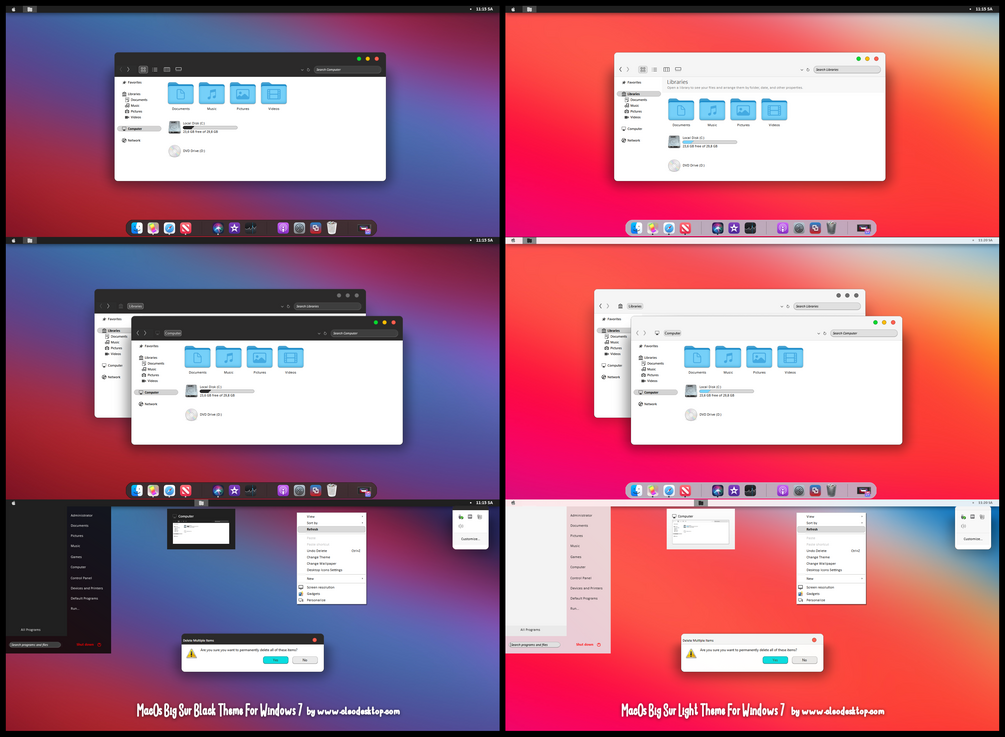The width and height of the screenshot is (1005, 737).
Task: Open Music folder in light Computer window
Action: point(728,358)
